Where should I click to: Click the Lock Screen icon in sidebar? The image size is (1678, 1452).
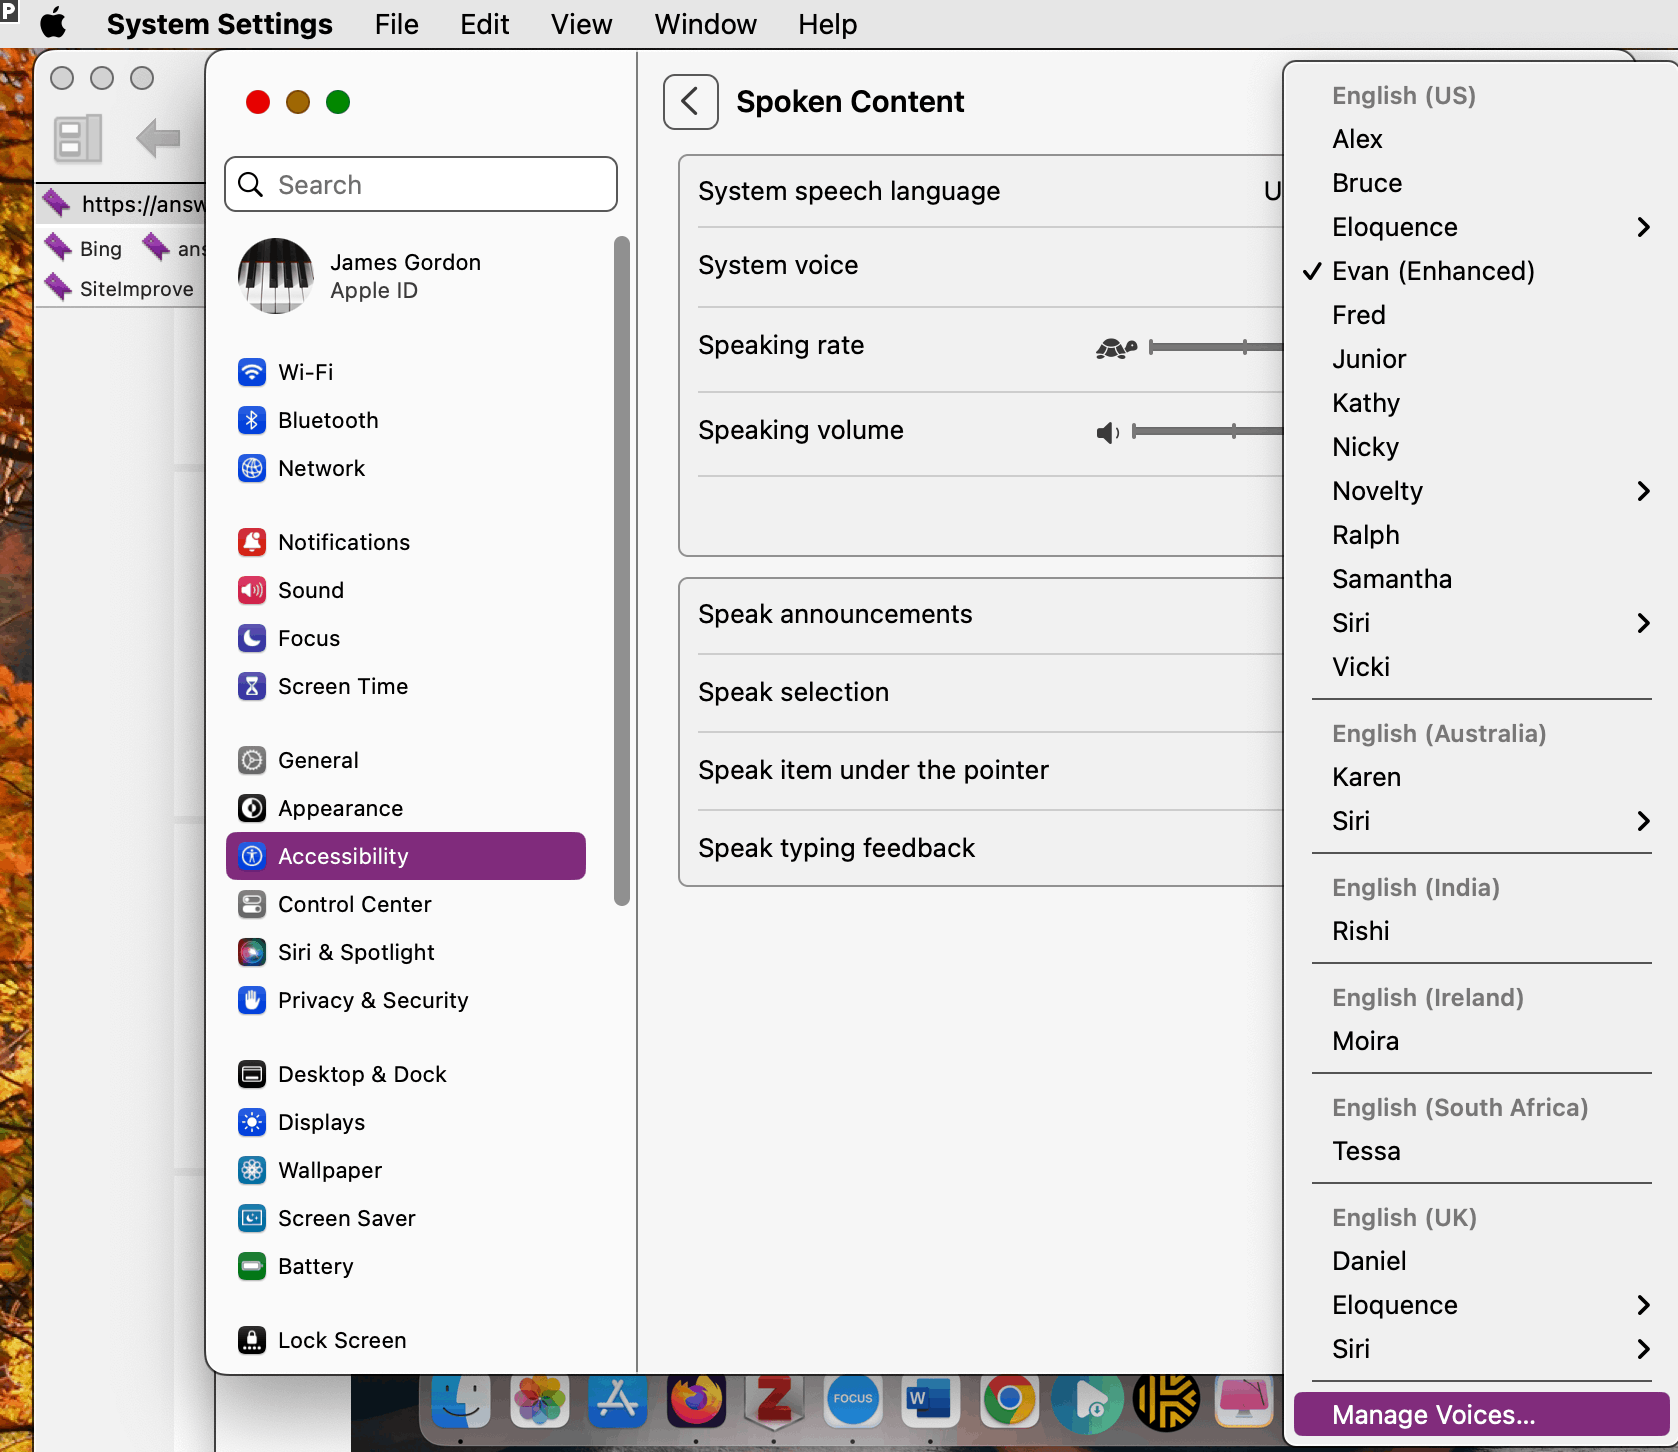coord(252,1340)
